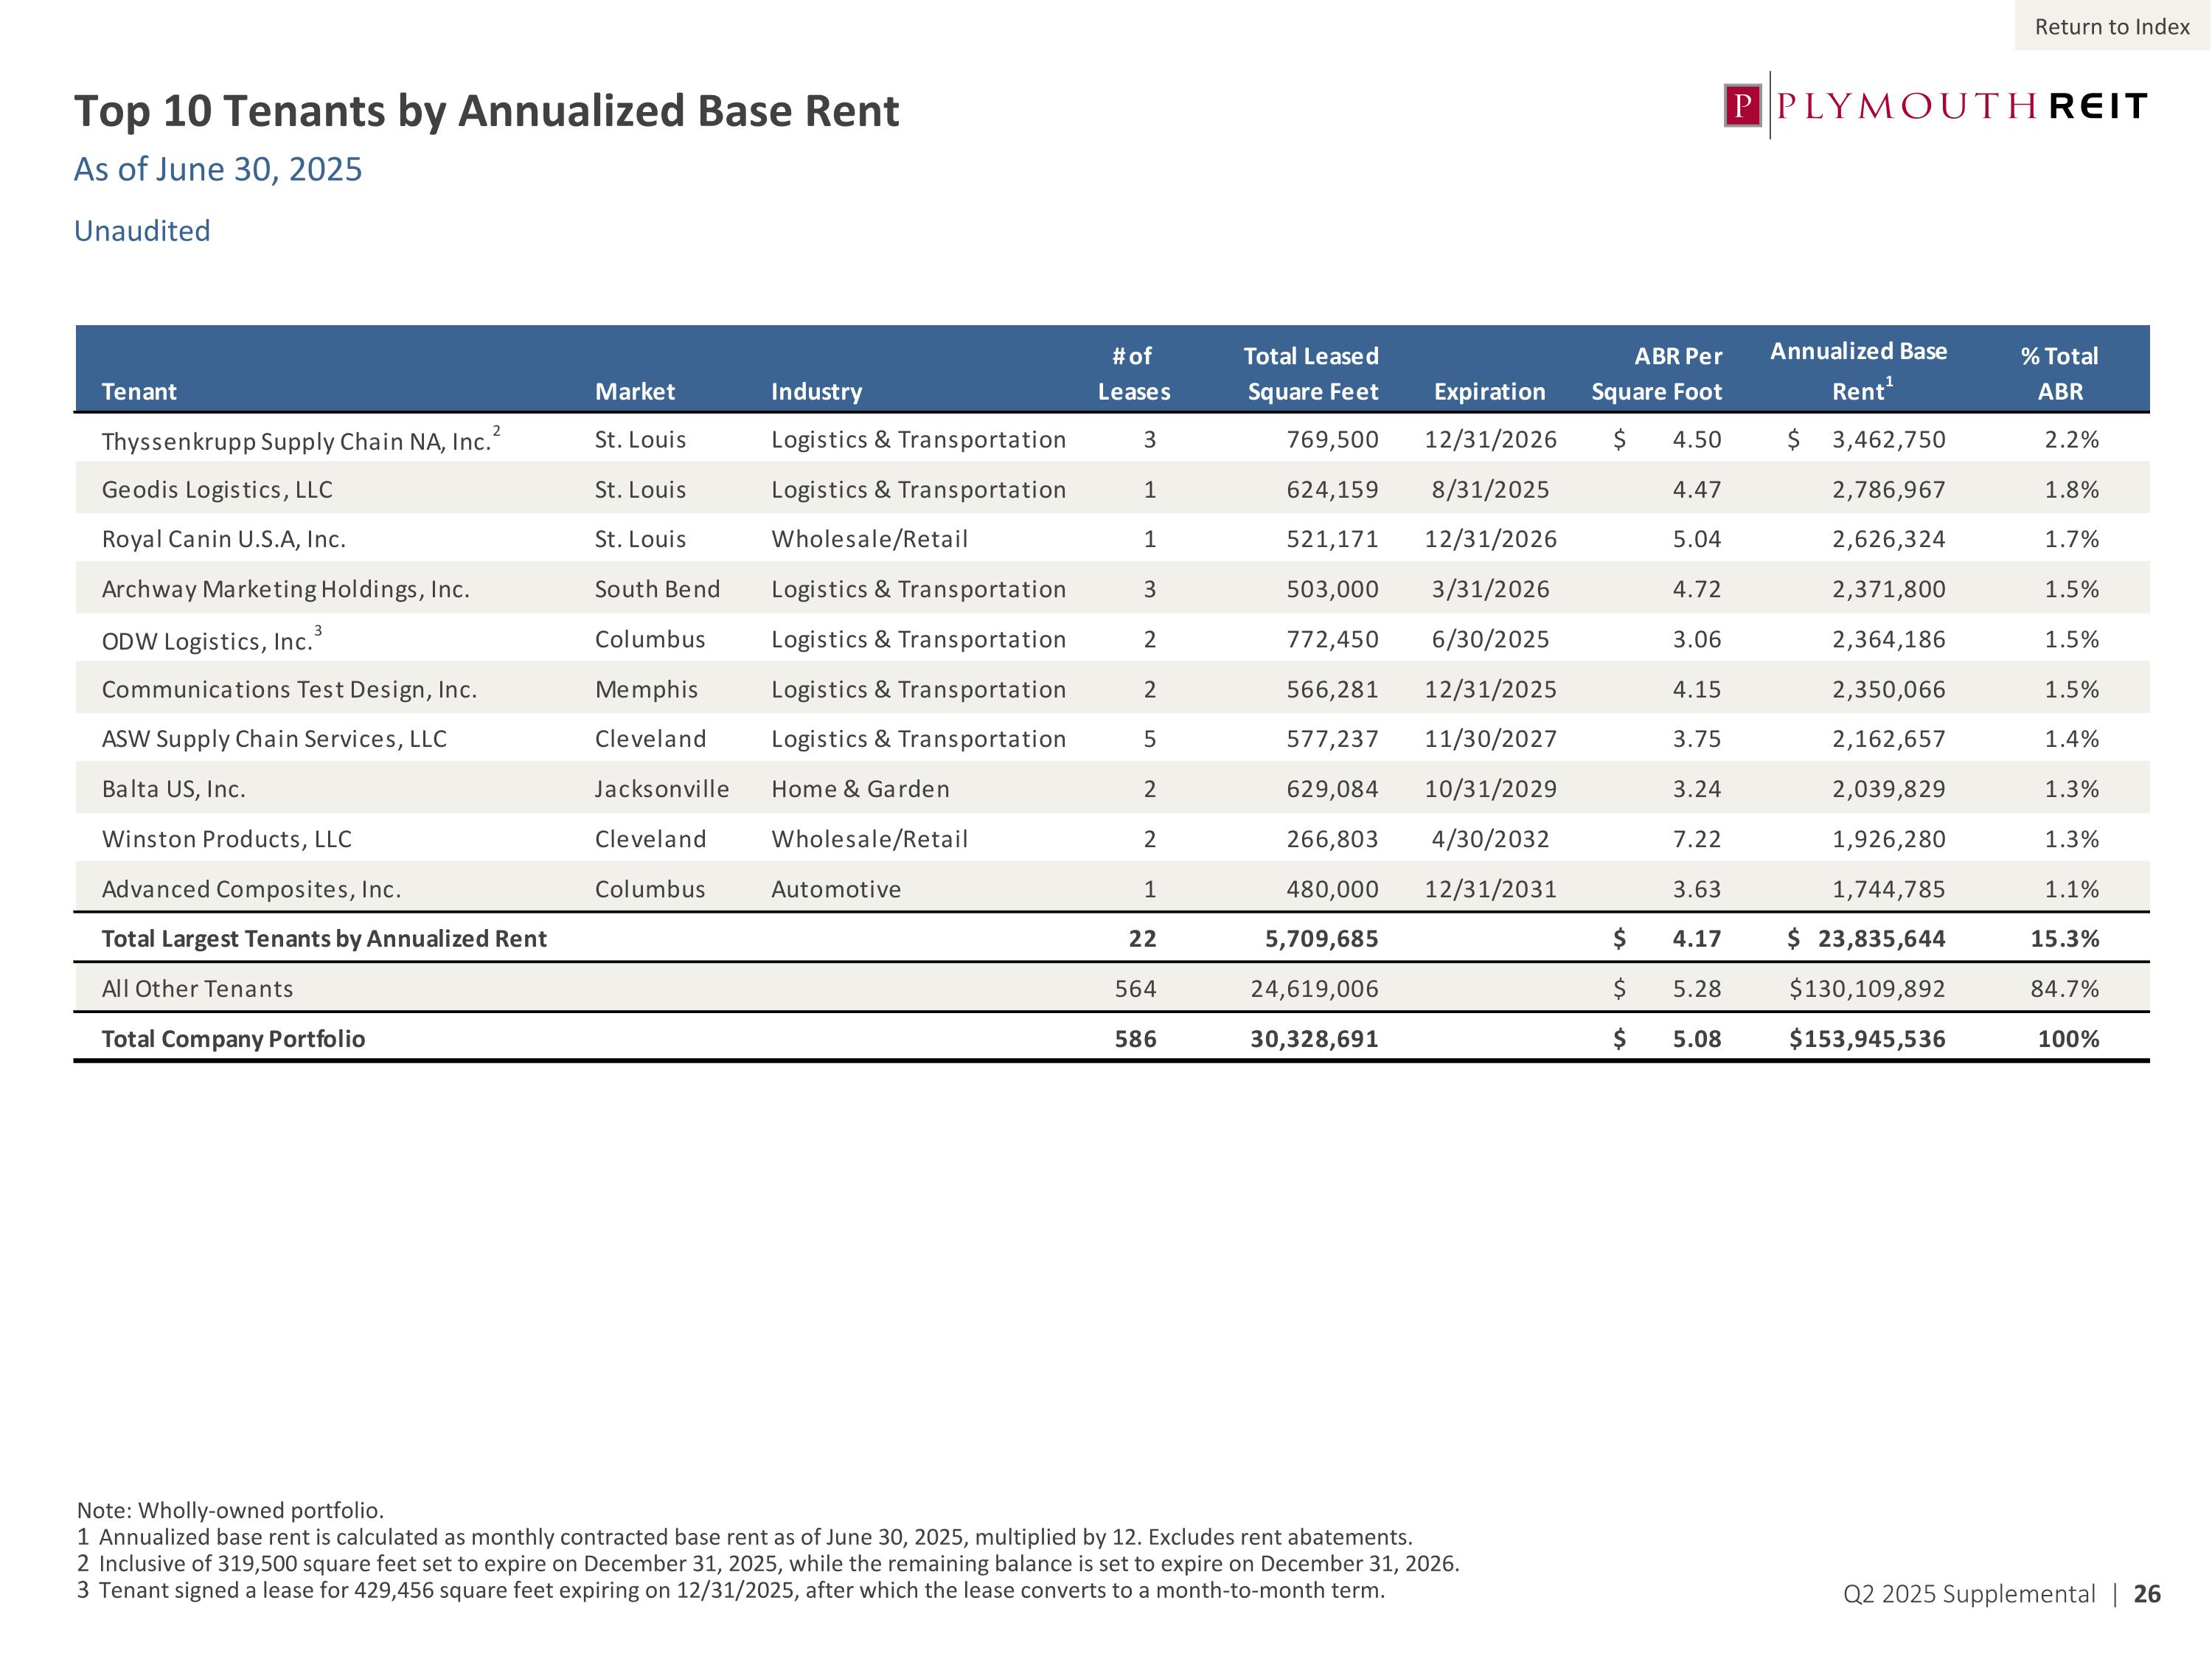Click the All Other Tenants row label
This screenshot has height=1659, width=2212.
(198, 989)
